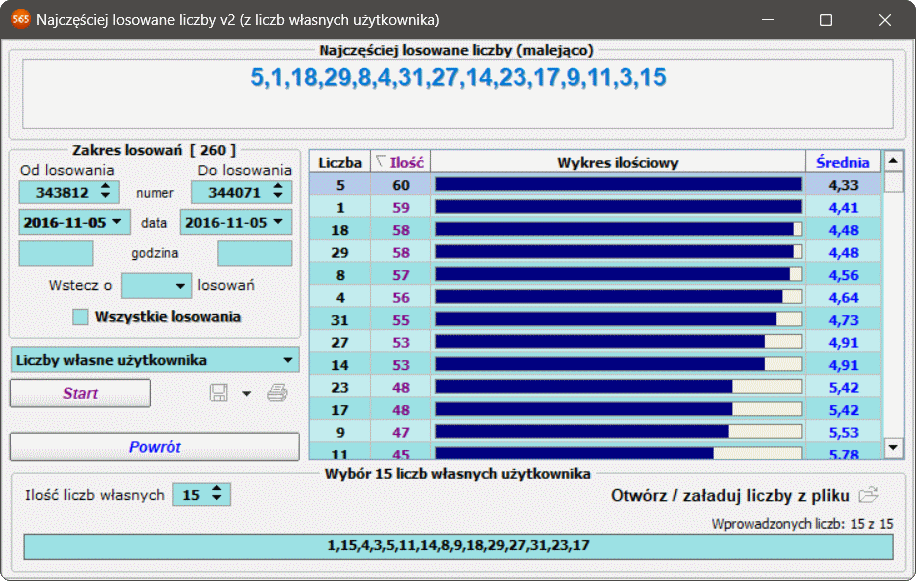The height and width of the screenshot is (581, 916).
Task: Open the Wstecz o losowań dropdown
Action: tap(180, 286)
